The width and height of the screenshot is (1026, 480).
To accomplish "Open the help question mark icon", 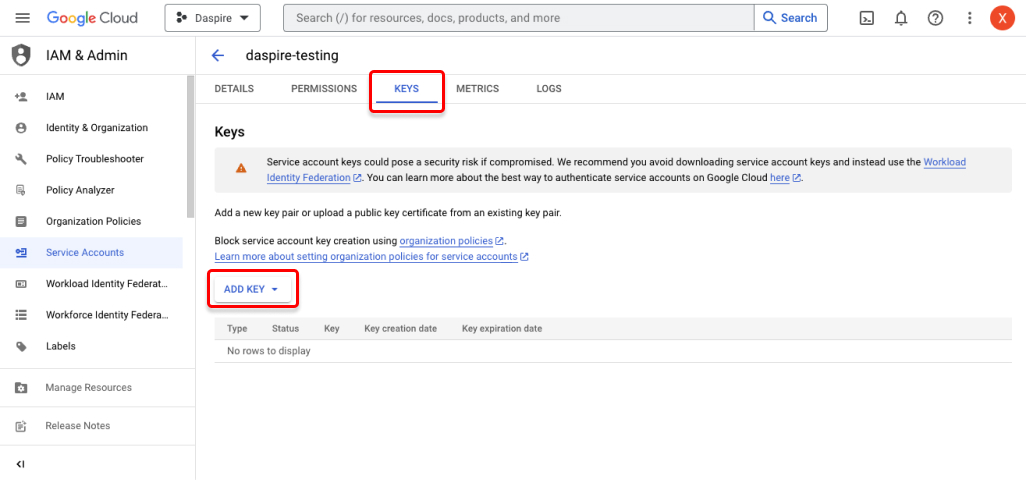I will tap(936, 18).
